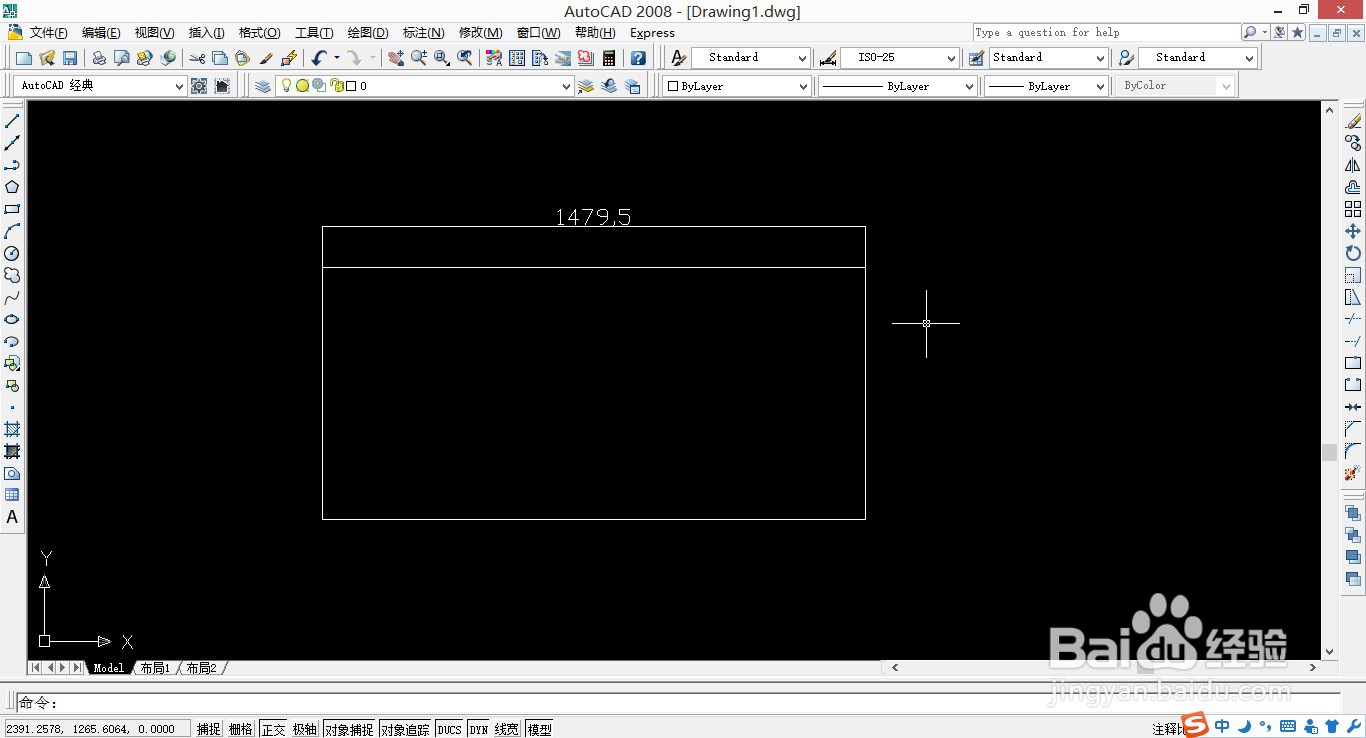Select the Array modify tool
1366x738 pixels.
(1353, 209)
